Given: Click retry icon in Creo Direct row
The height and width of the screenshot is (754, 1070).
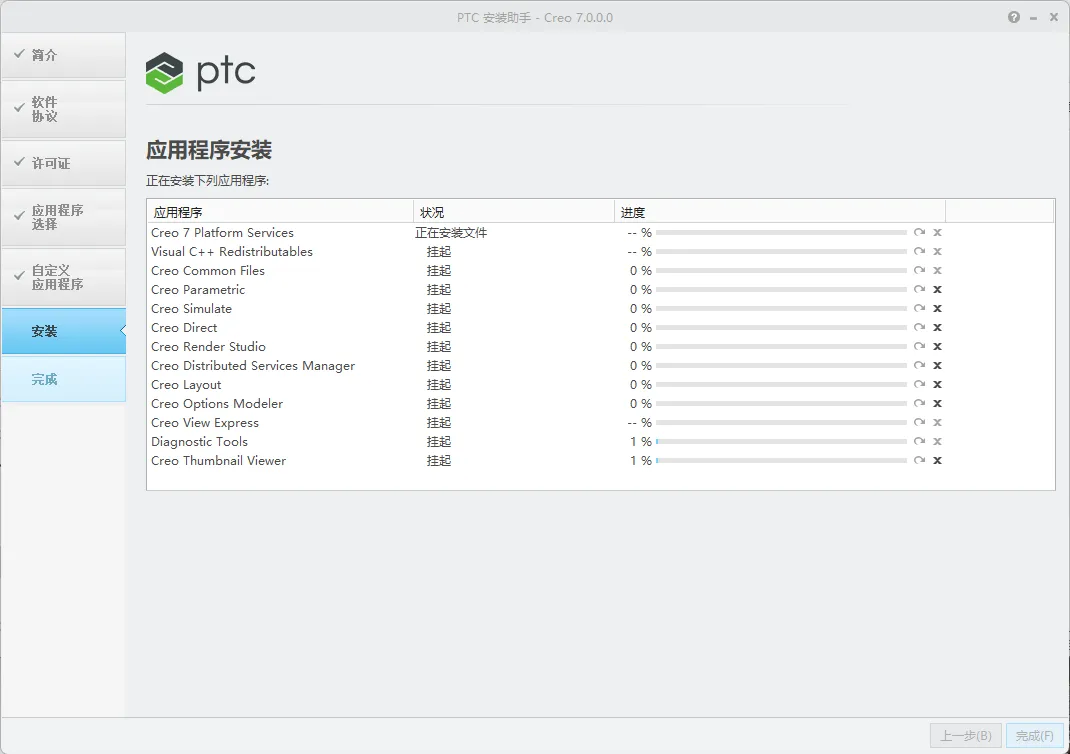Looking at the screenshot, I should click(x=919, y=328).
